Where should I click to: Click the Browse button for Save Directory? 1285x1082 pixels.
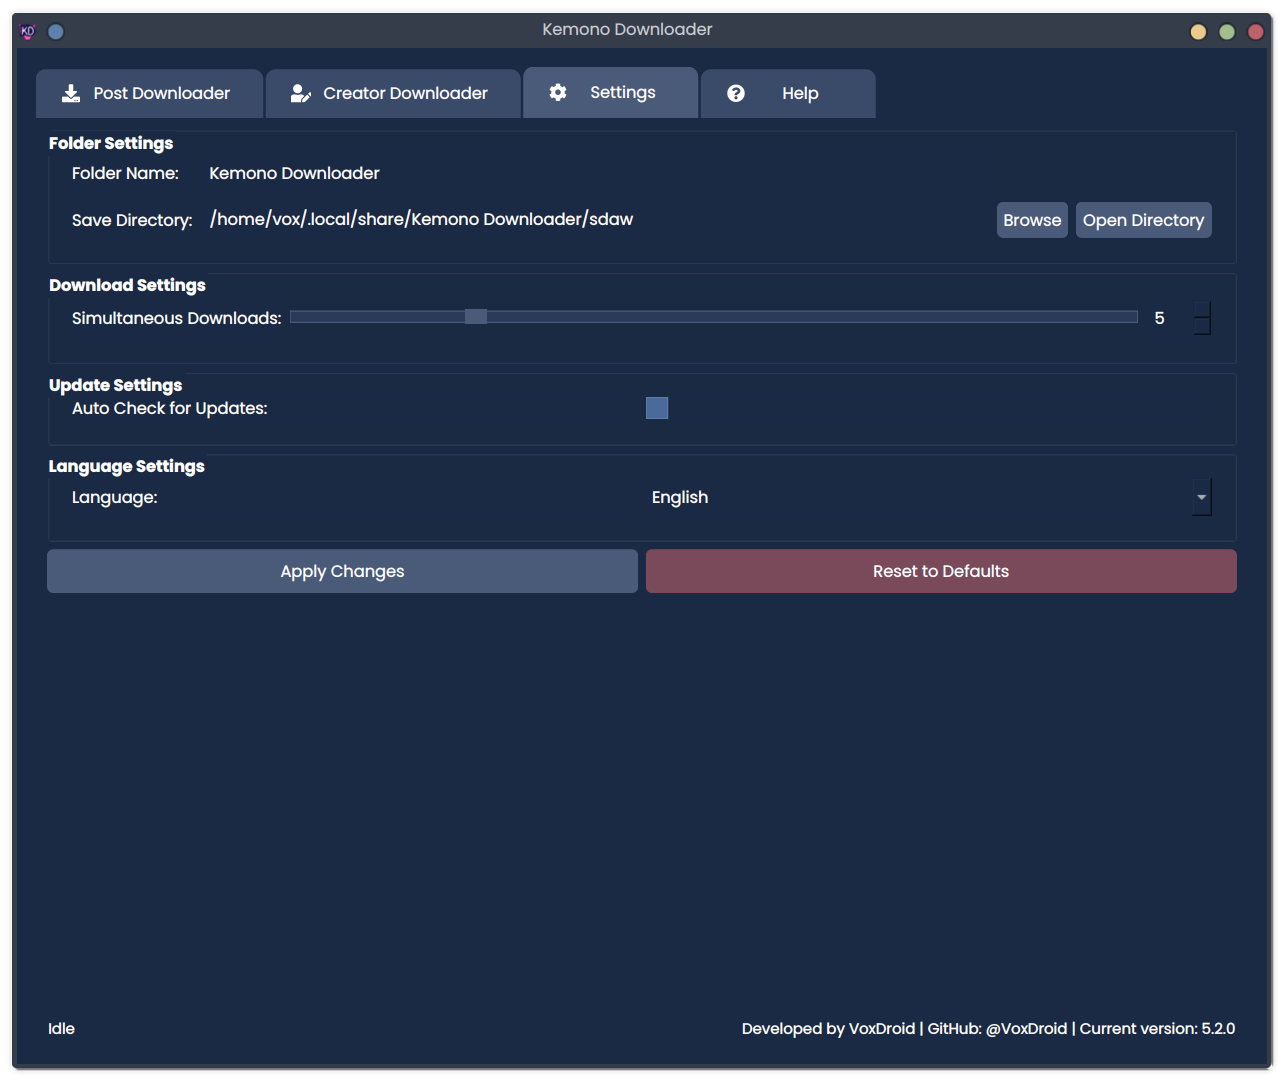coord(1031,219)
